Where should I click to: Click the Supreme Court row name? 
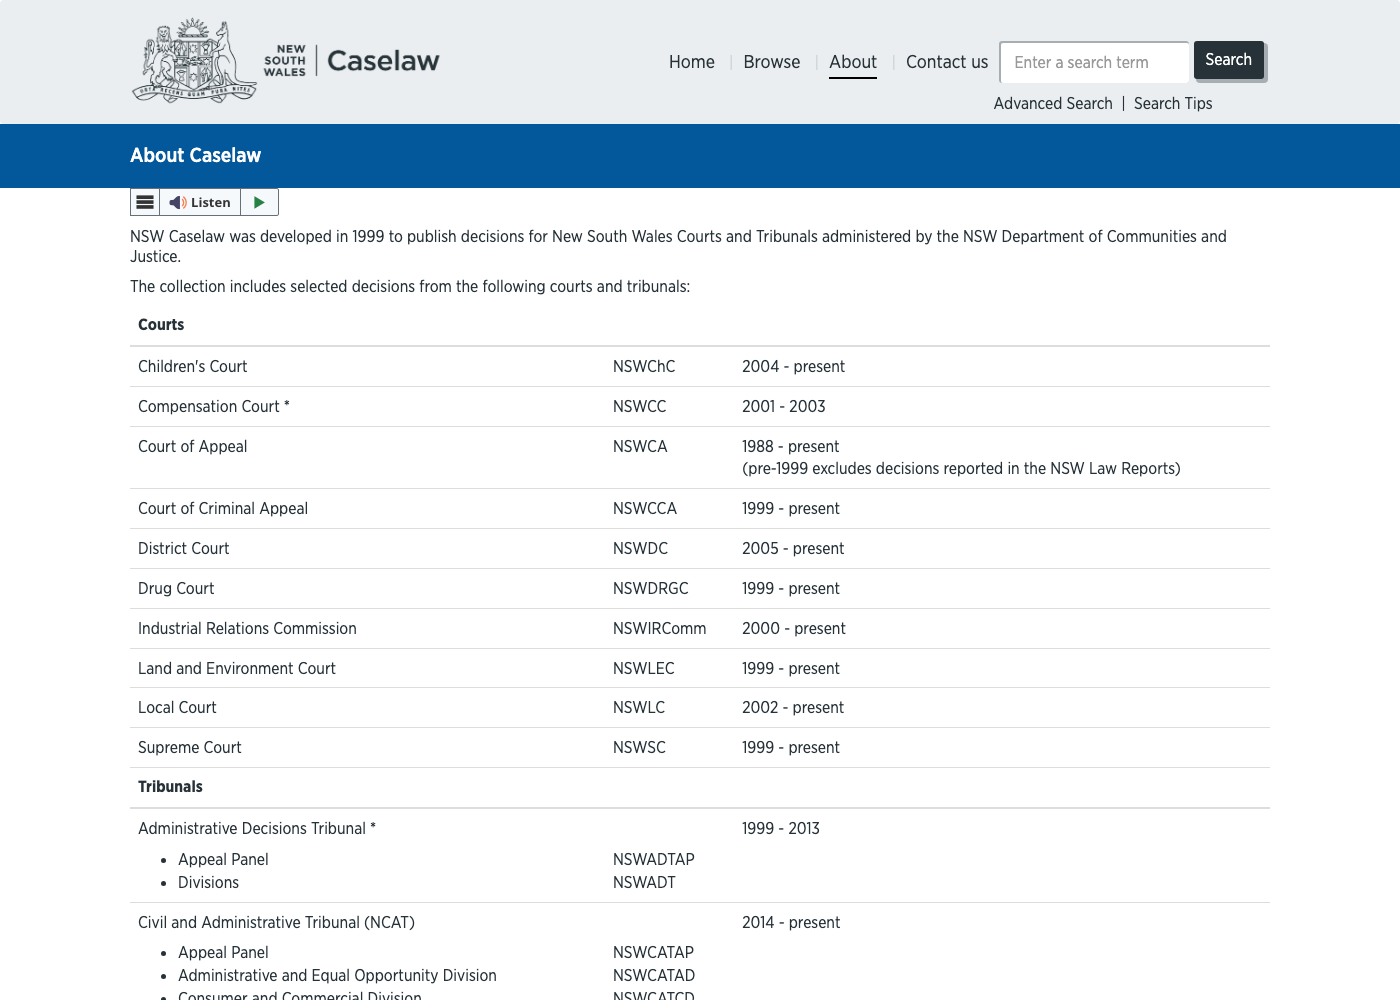coord(190,748)
